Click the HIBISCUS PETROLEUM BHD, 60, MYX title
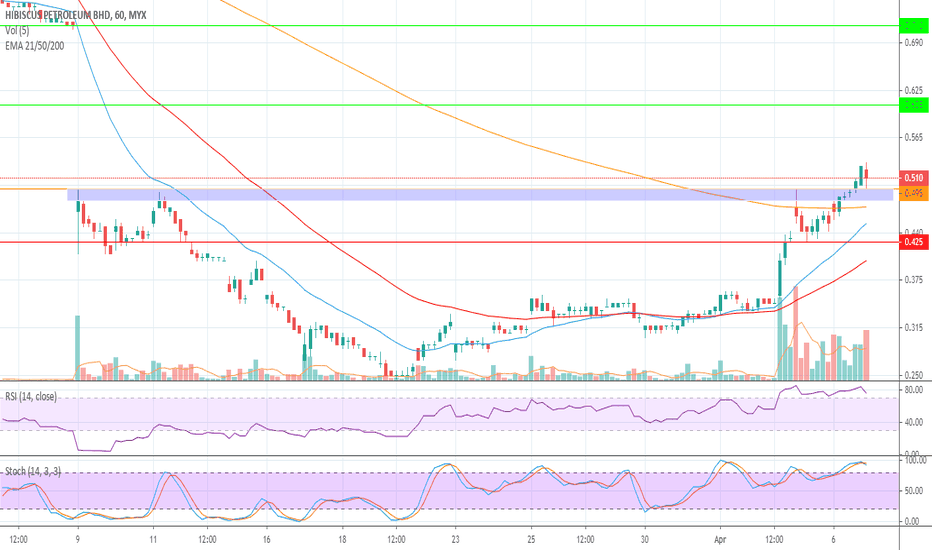The width and height of the screenshot is (932, 550). coord(75,15)
